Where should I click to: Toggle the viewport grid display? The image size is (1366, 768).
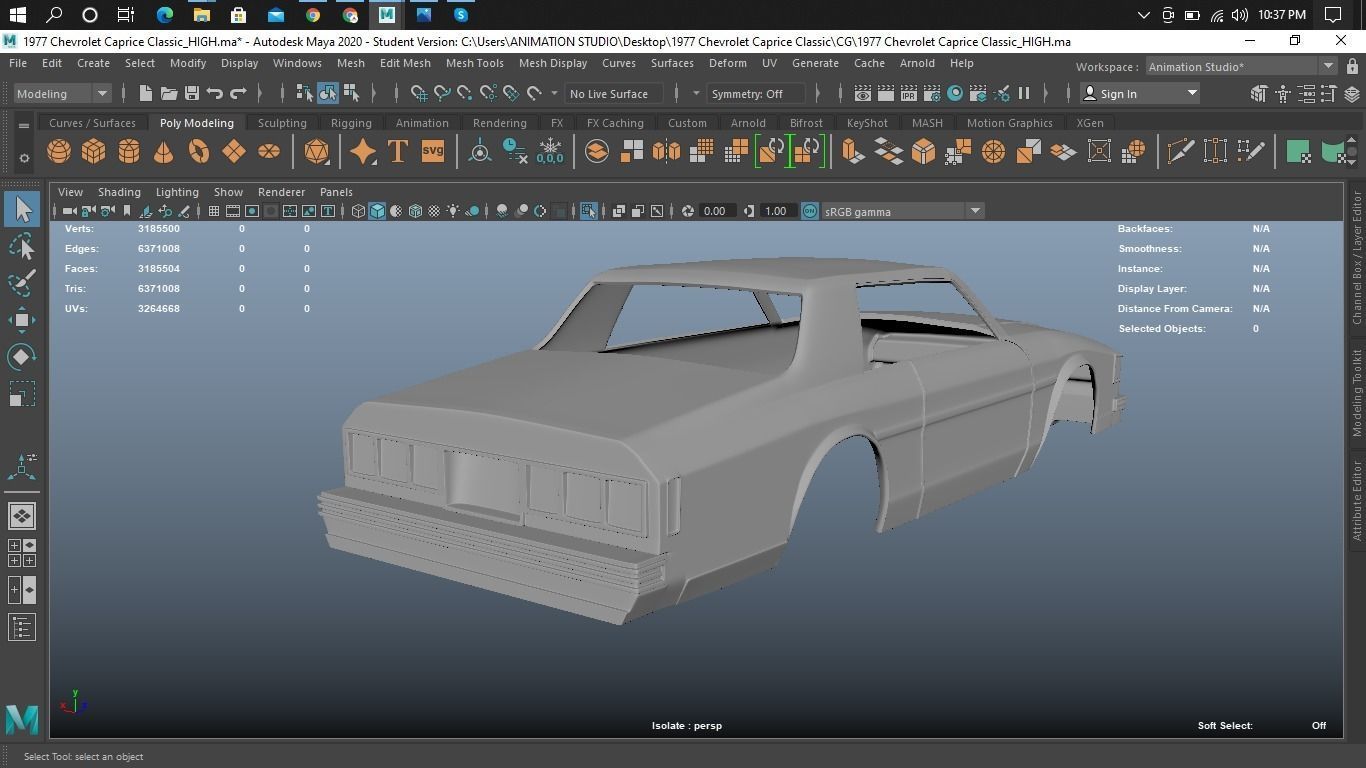pos(213,211)
